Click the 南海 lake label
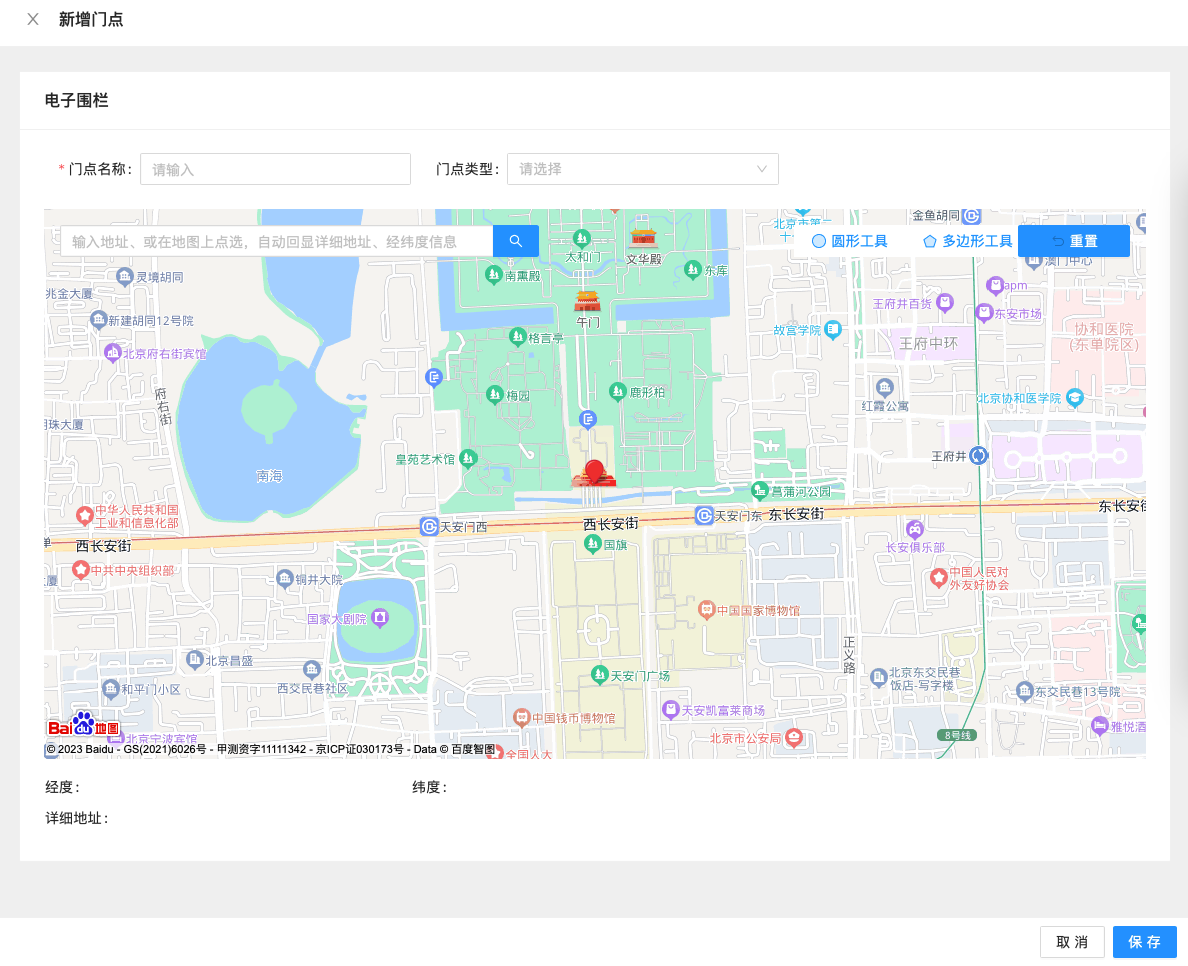Viewport: 1188px width, 966px height. (x=270, y=476)
